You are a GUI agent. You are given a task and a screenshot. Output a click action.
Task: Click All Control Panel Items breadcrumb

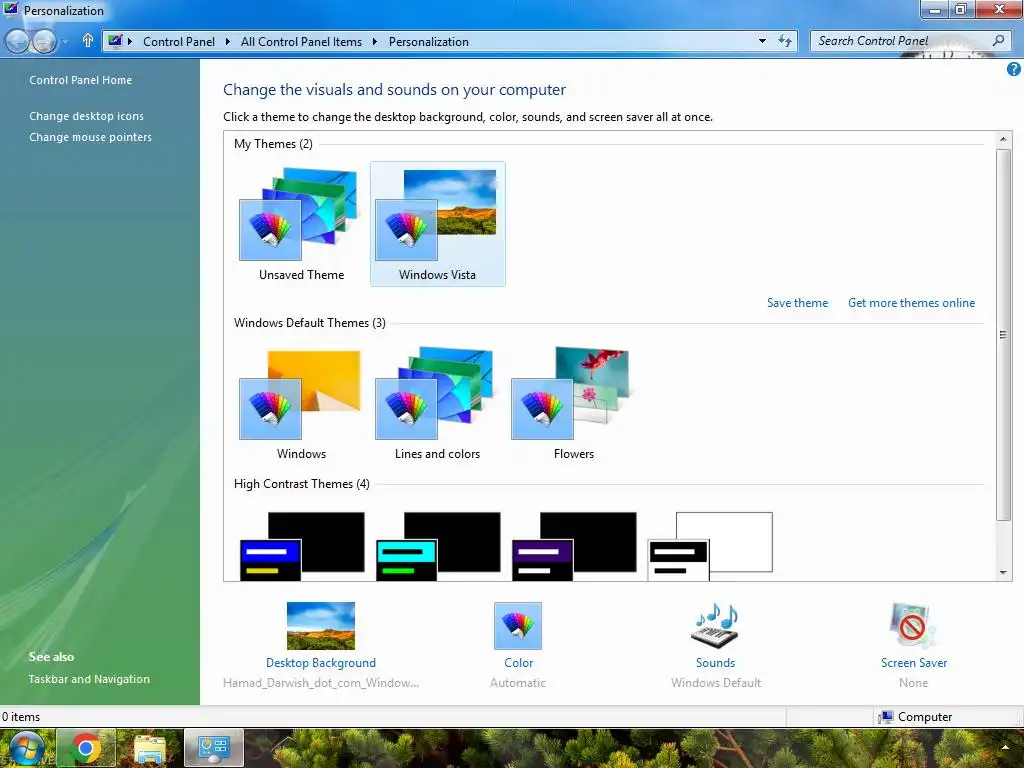coord(301,42)
